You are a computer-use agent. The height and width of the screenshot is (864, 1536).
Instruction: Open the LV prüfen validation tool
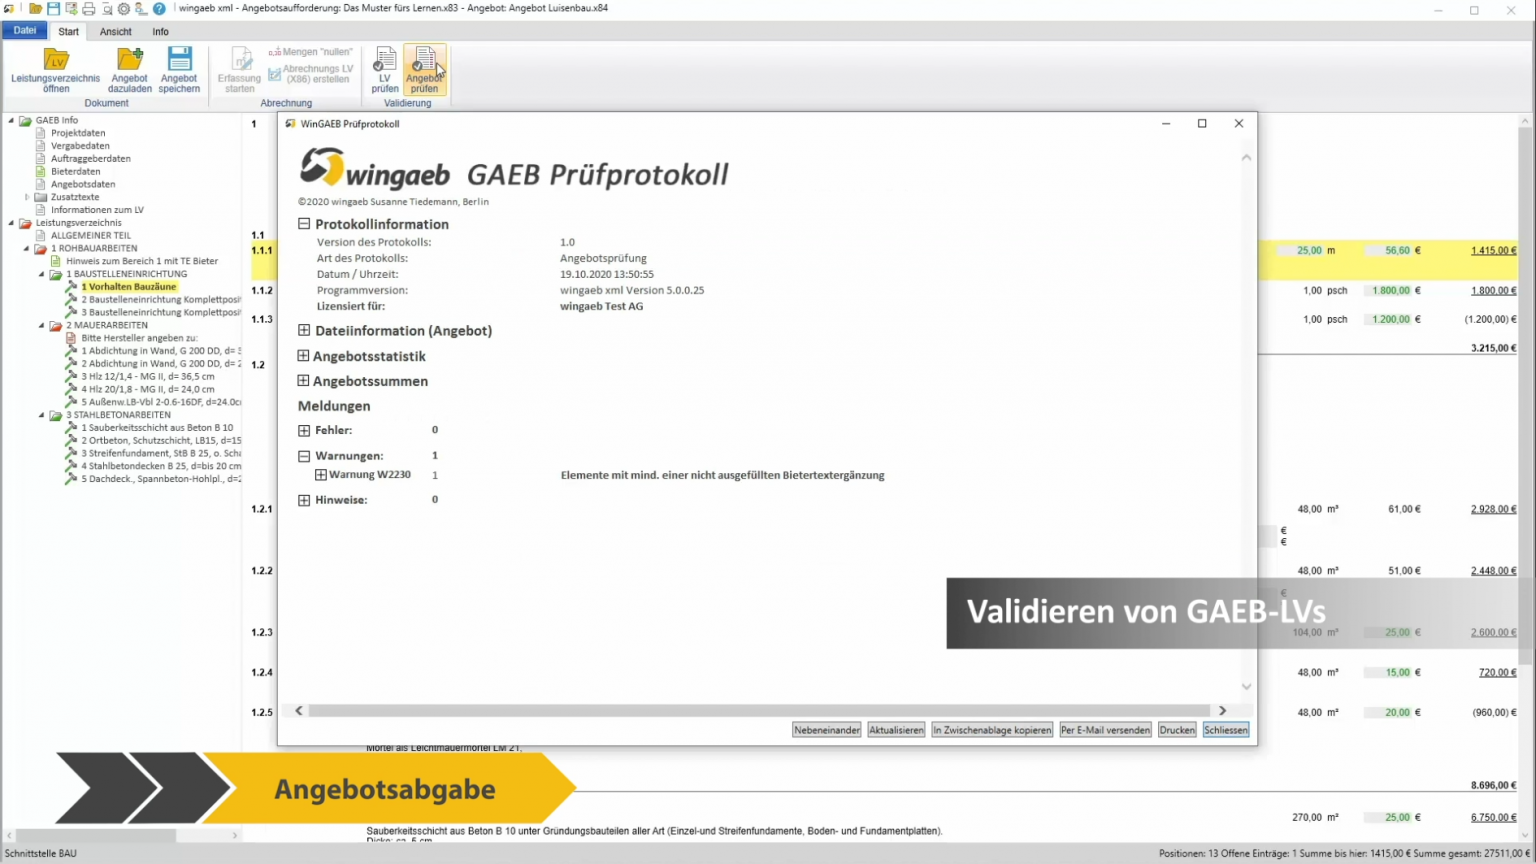(384, 70)
